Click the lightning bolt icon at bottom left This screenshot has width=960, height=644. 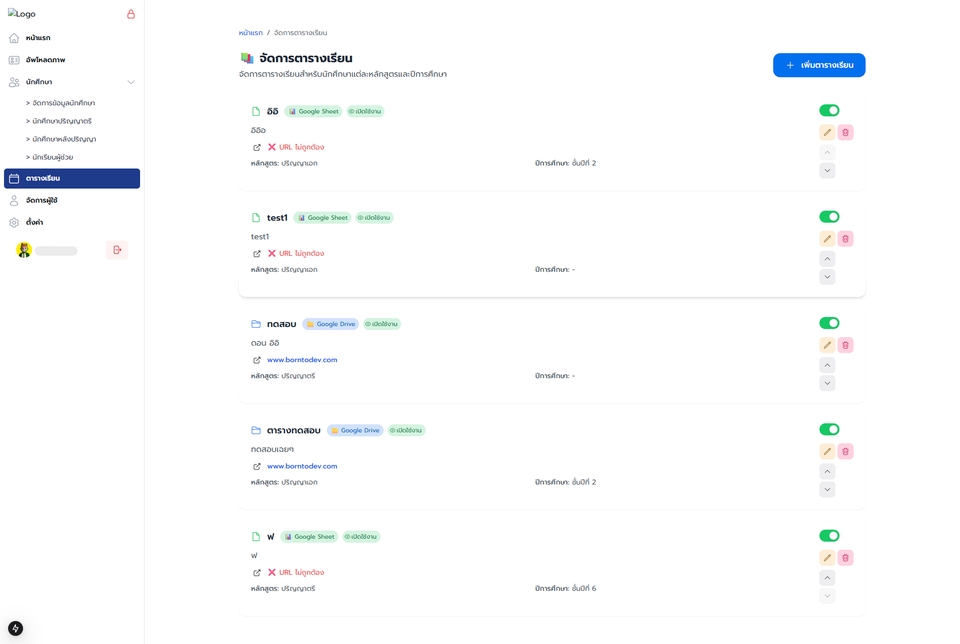(15, 629)
